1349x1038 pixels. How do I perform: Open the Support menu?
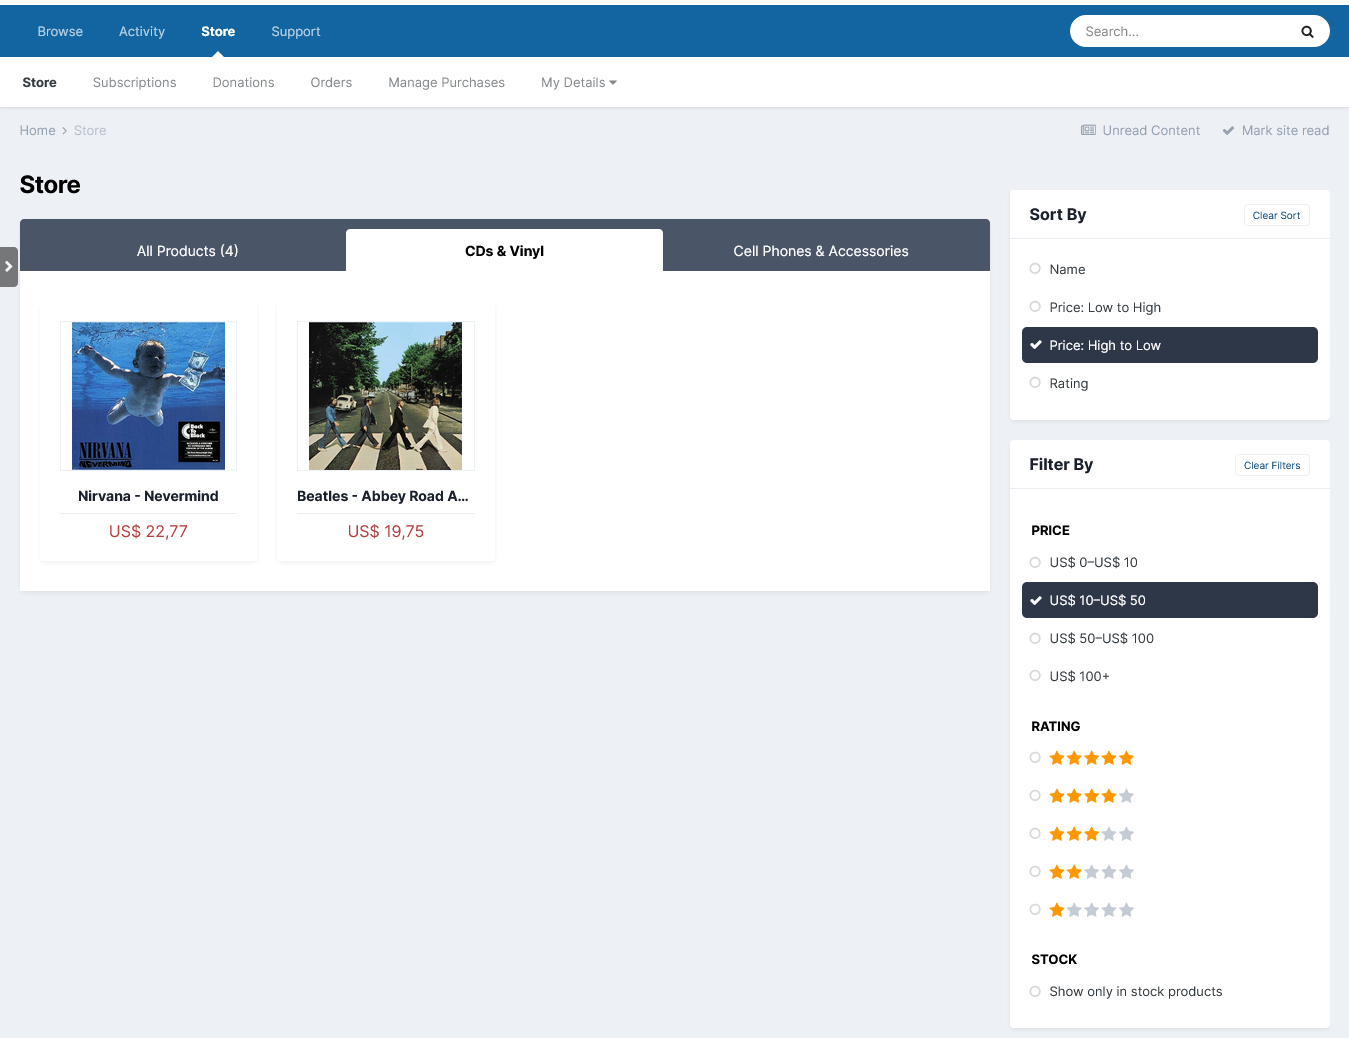point(296,32)
